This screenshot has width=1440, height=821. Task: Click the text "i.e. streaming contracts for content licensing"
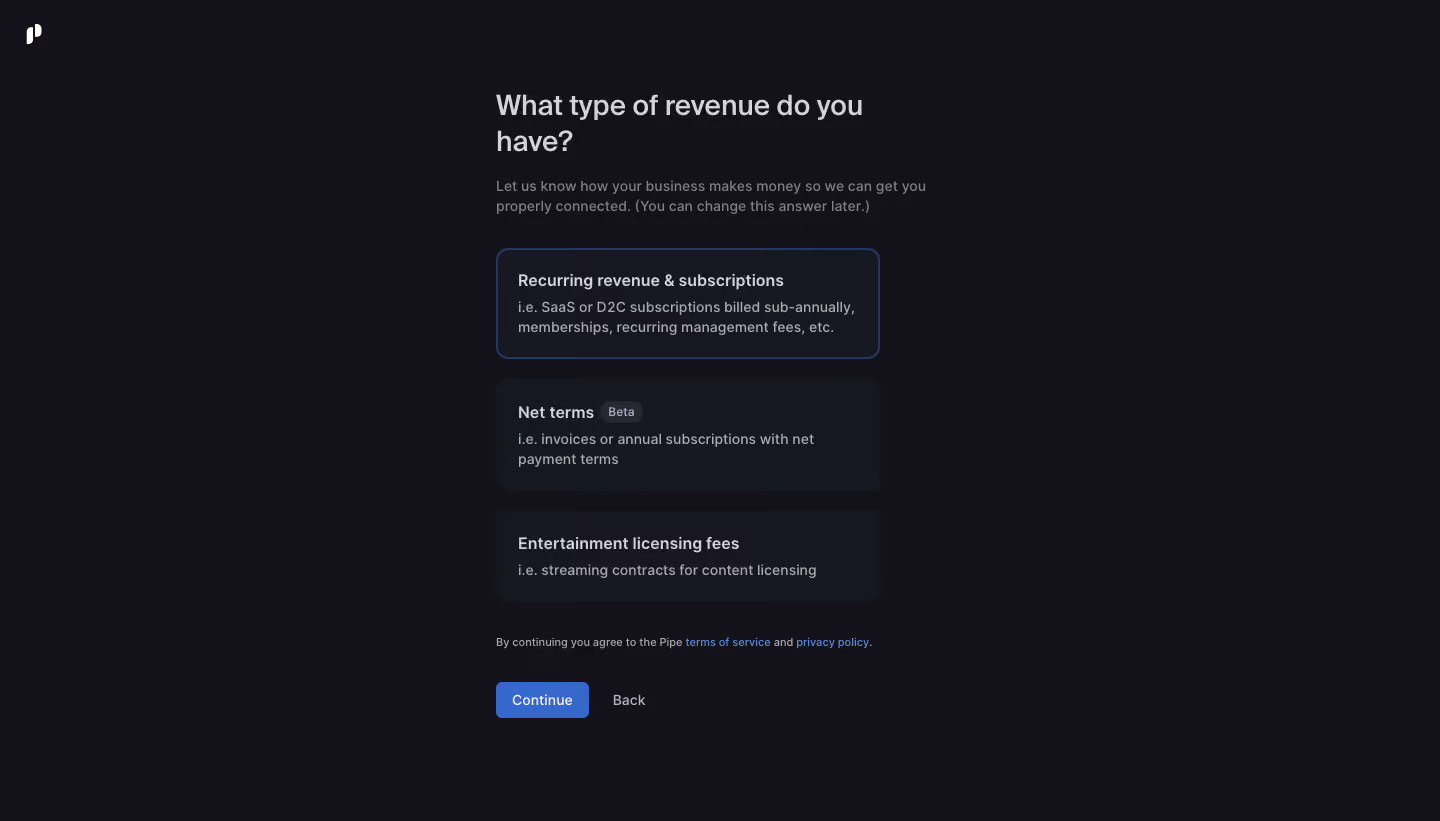point(667,570)
